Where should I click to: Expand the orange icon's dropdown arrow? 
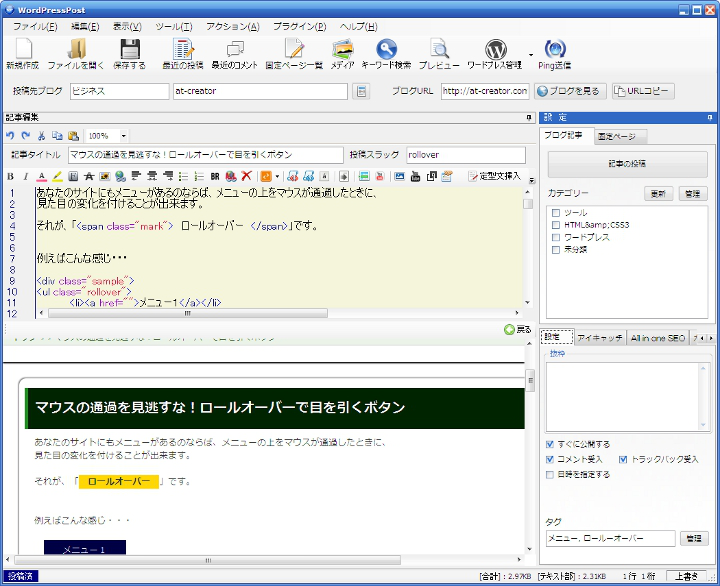(277, 176)
